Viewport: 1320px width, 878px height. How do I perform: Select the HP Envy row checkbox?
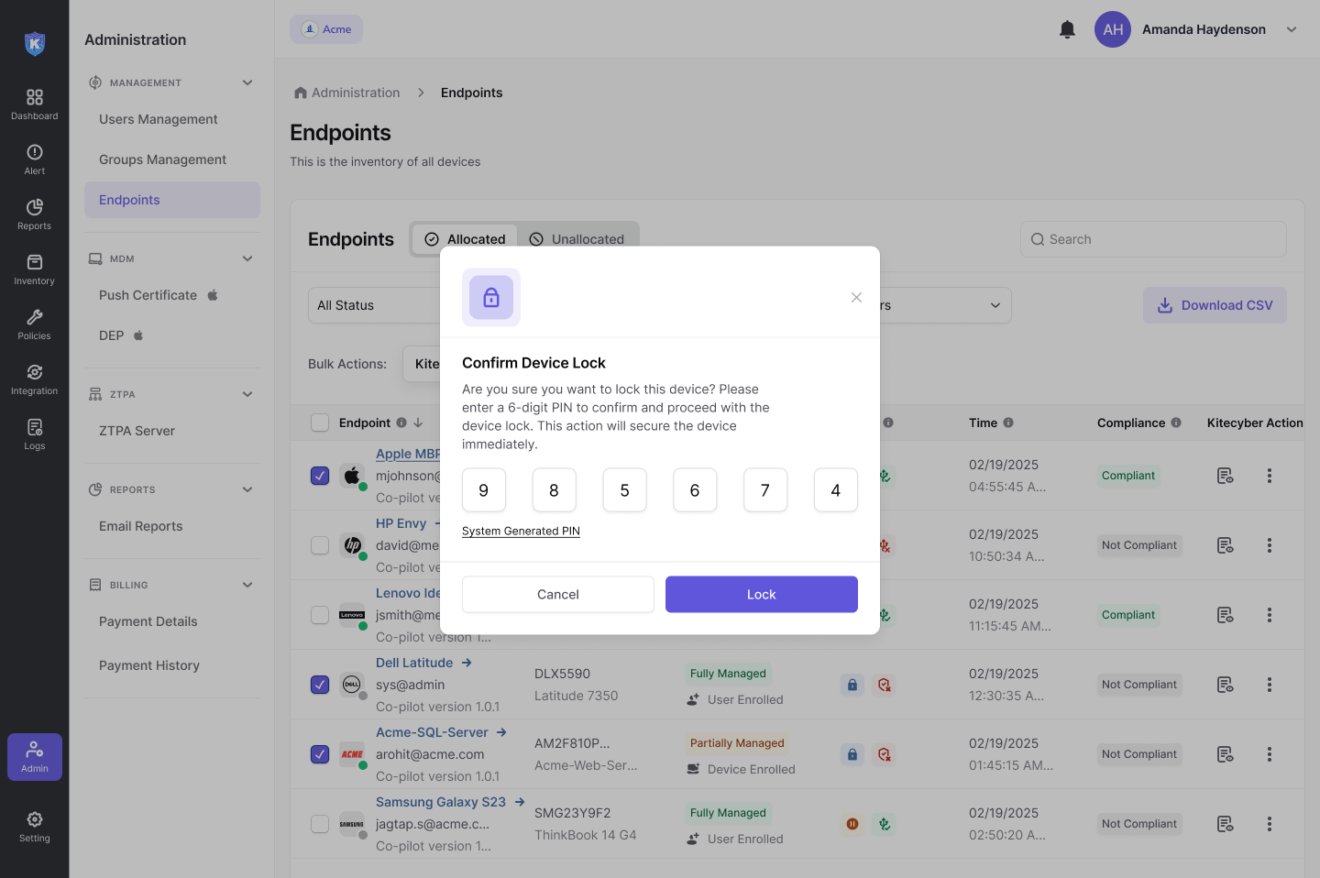320,545
